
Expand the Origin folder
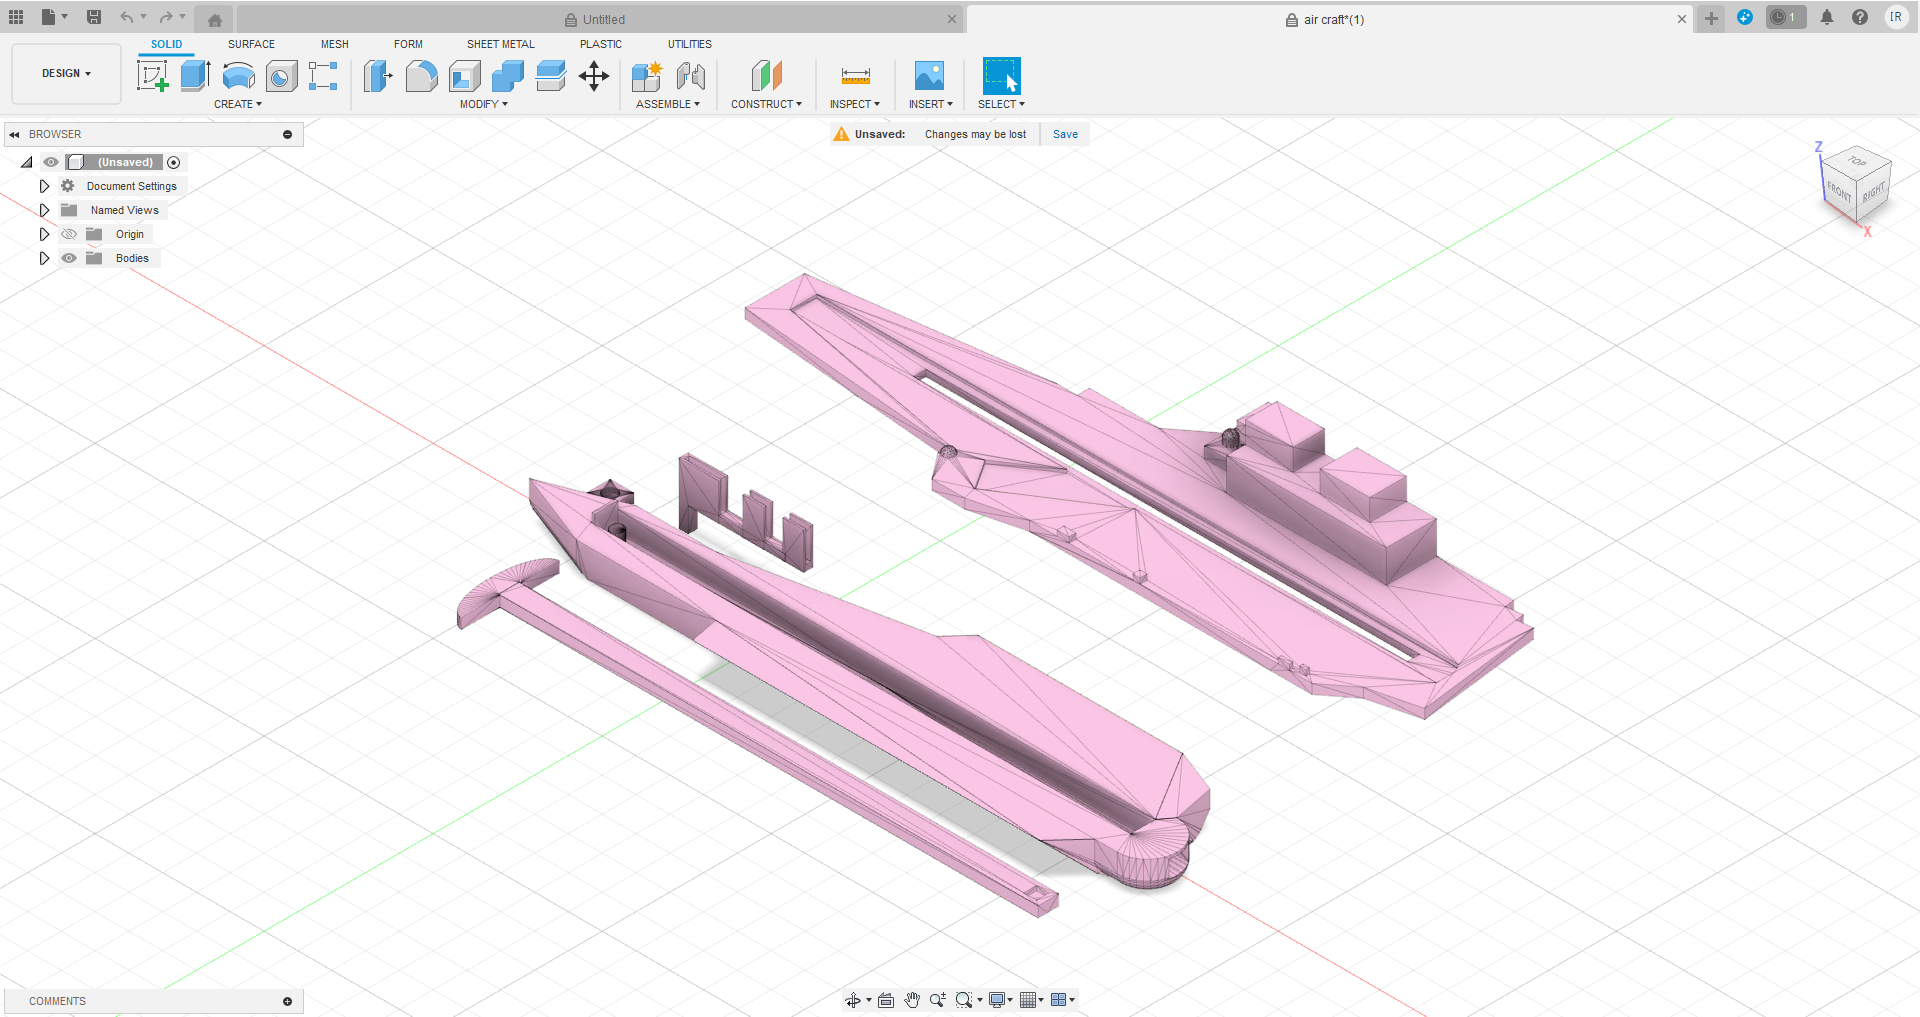pos(44,234)
